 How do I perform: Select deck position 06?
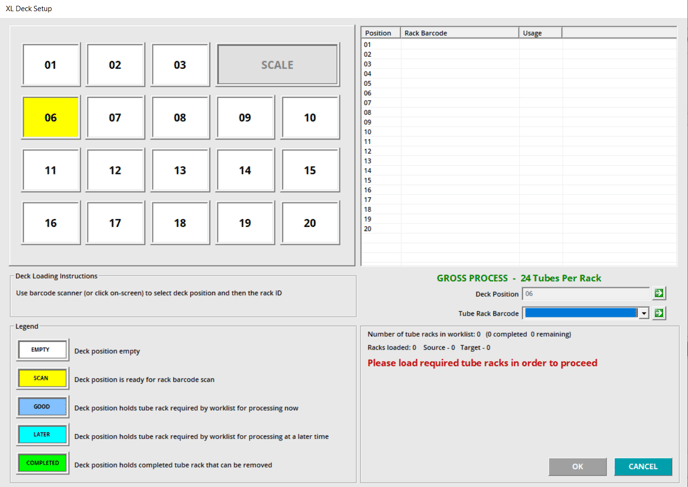tap(51, 118)
